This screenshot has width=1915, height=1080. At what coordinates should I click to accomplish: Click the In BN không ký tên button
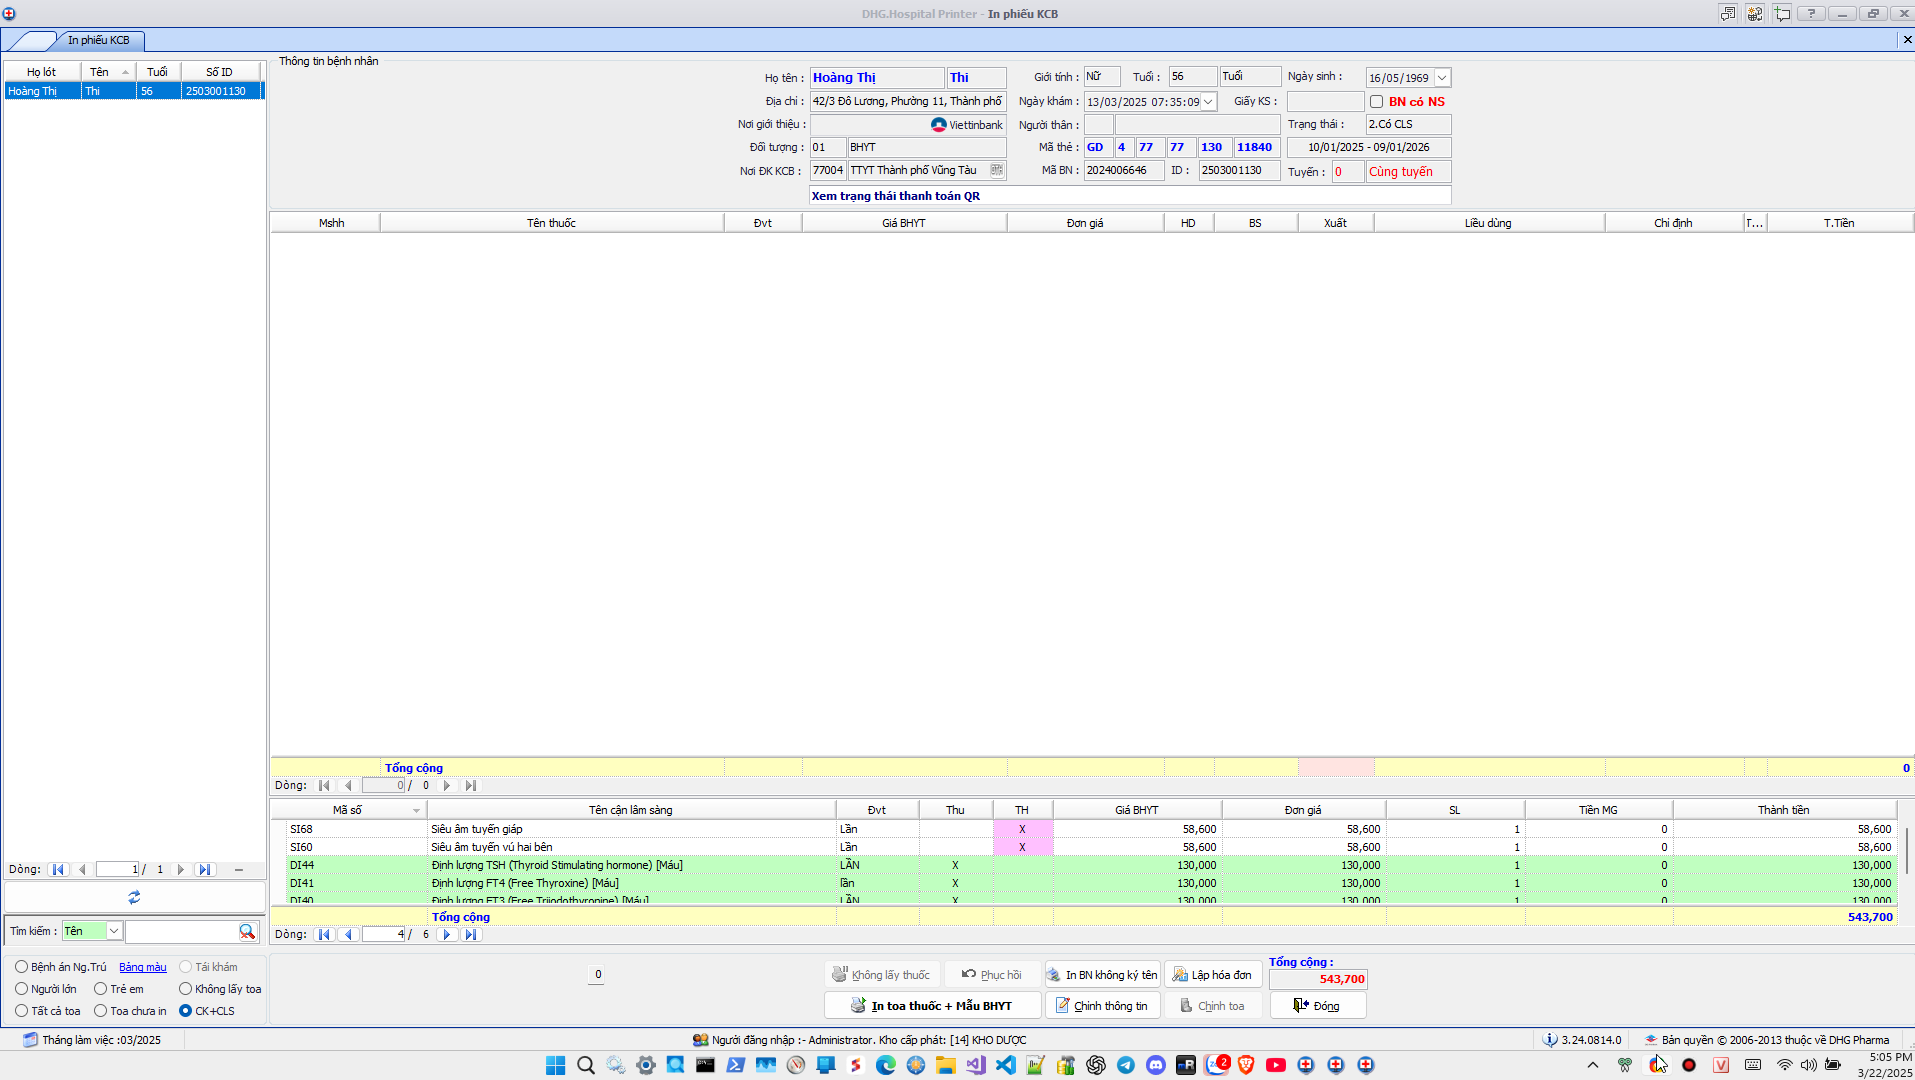1102,975
